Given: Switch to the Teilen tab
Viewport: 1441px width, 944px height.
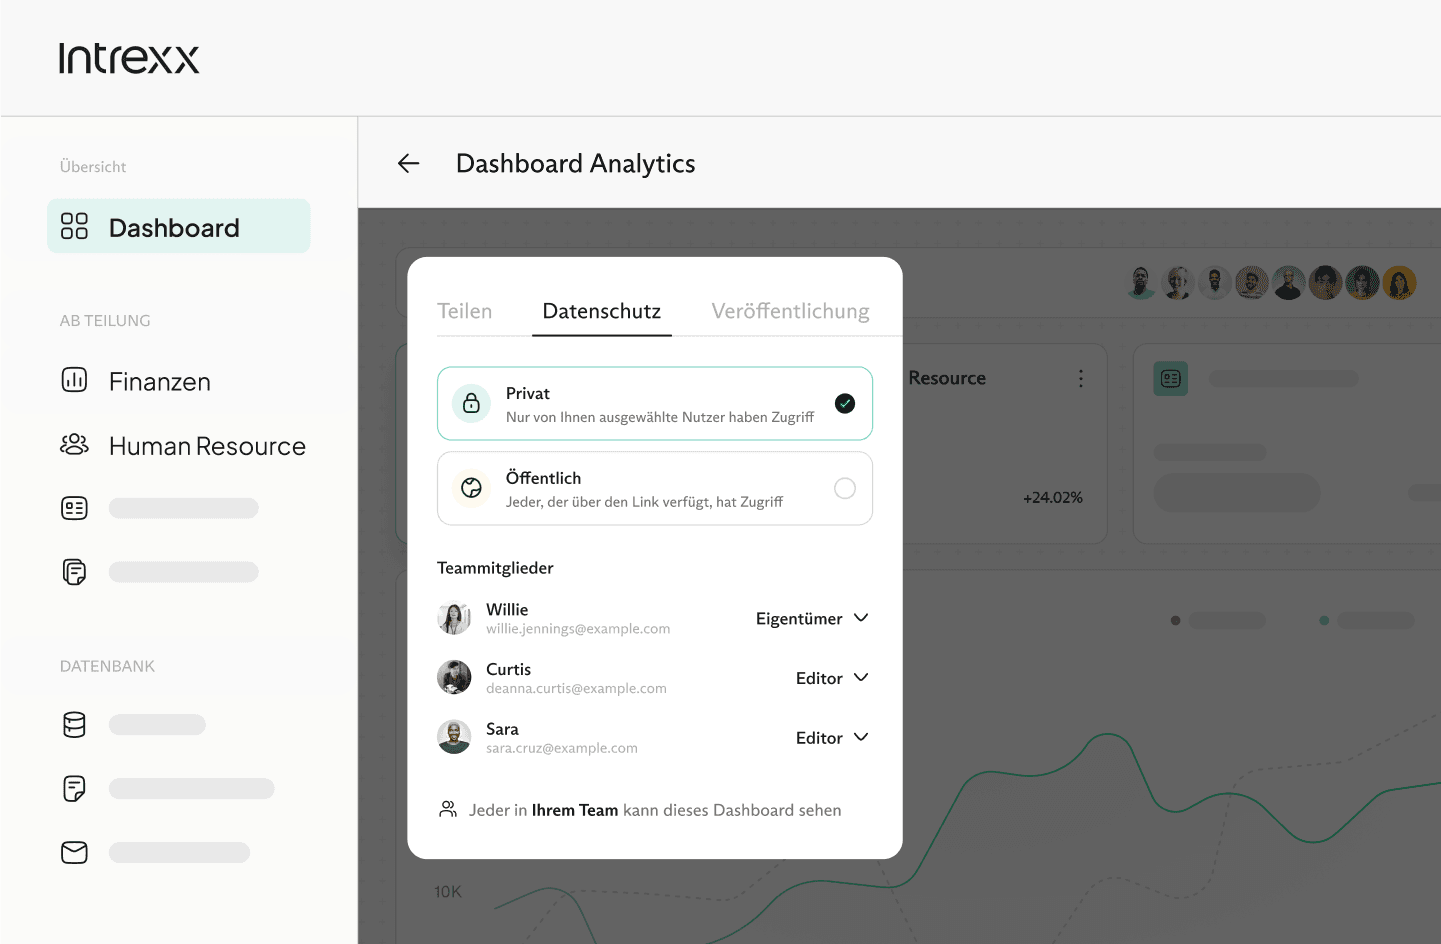Looking at the screenshot, I should click(x=465, y=311).
